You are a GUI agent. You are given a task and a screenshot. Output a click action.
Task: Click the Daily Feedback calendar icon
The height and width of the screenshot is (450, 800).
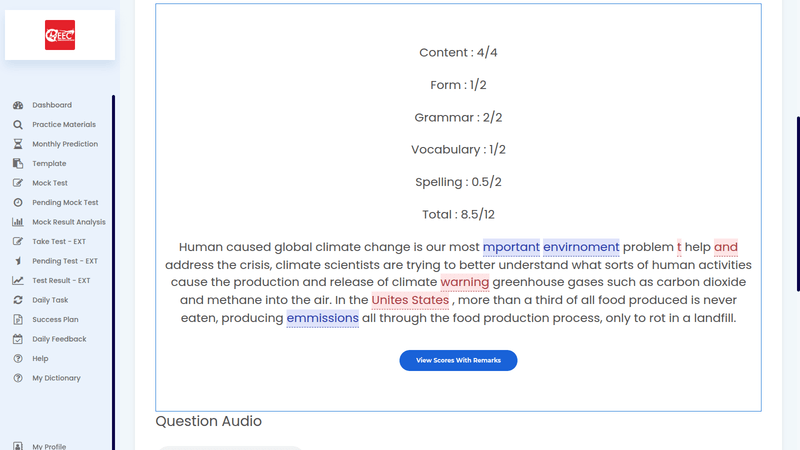coord(18,339)
